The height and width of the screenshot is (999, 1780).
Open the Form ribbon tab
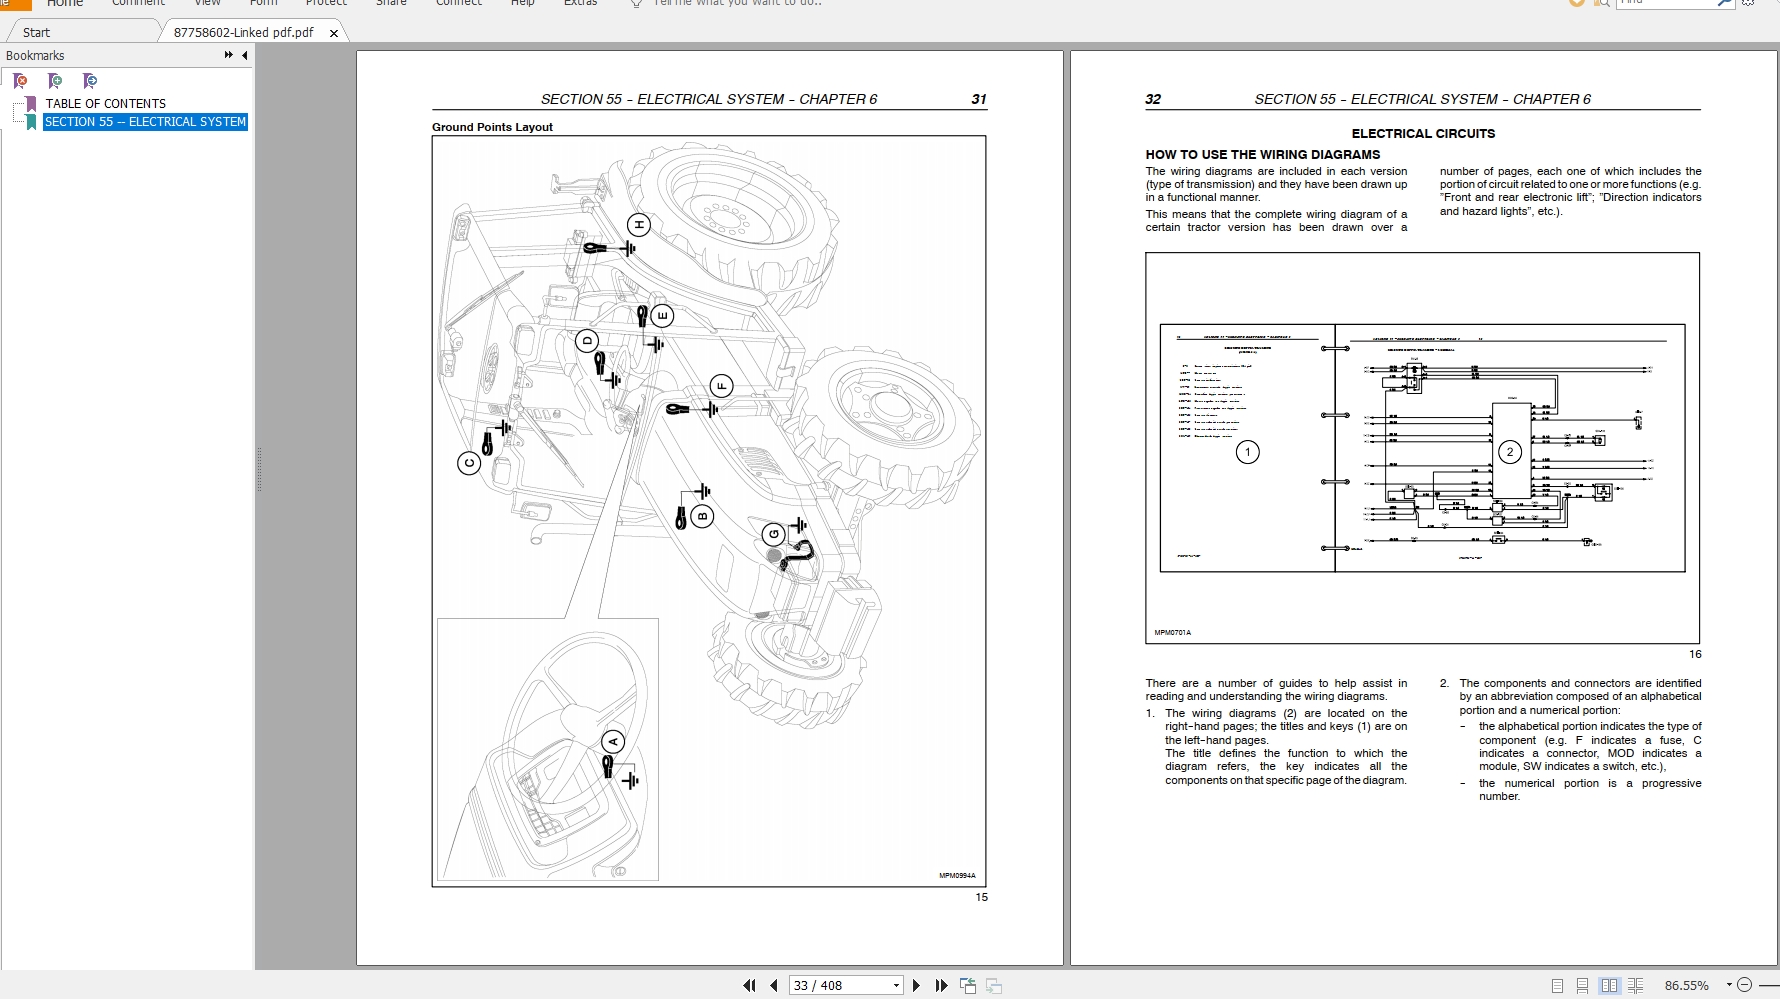coord(263,3)
